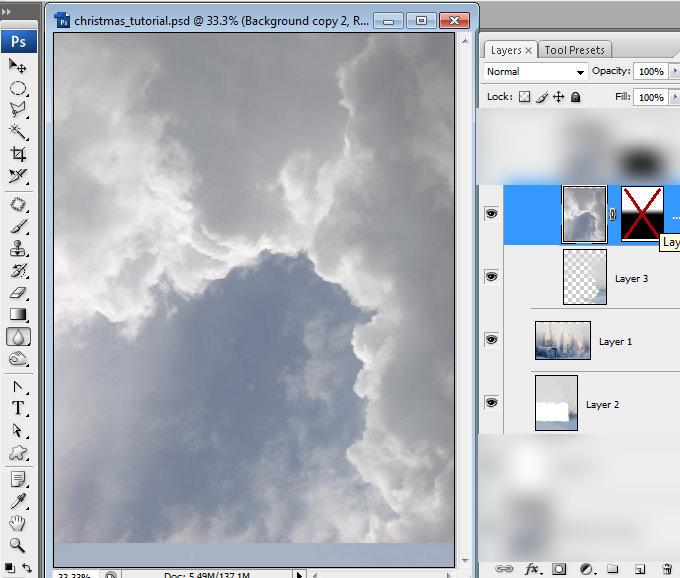The image size is (680, 578).
Task: Select the Layer 1 name
Action: click(615, 342)
